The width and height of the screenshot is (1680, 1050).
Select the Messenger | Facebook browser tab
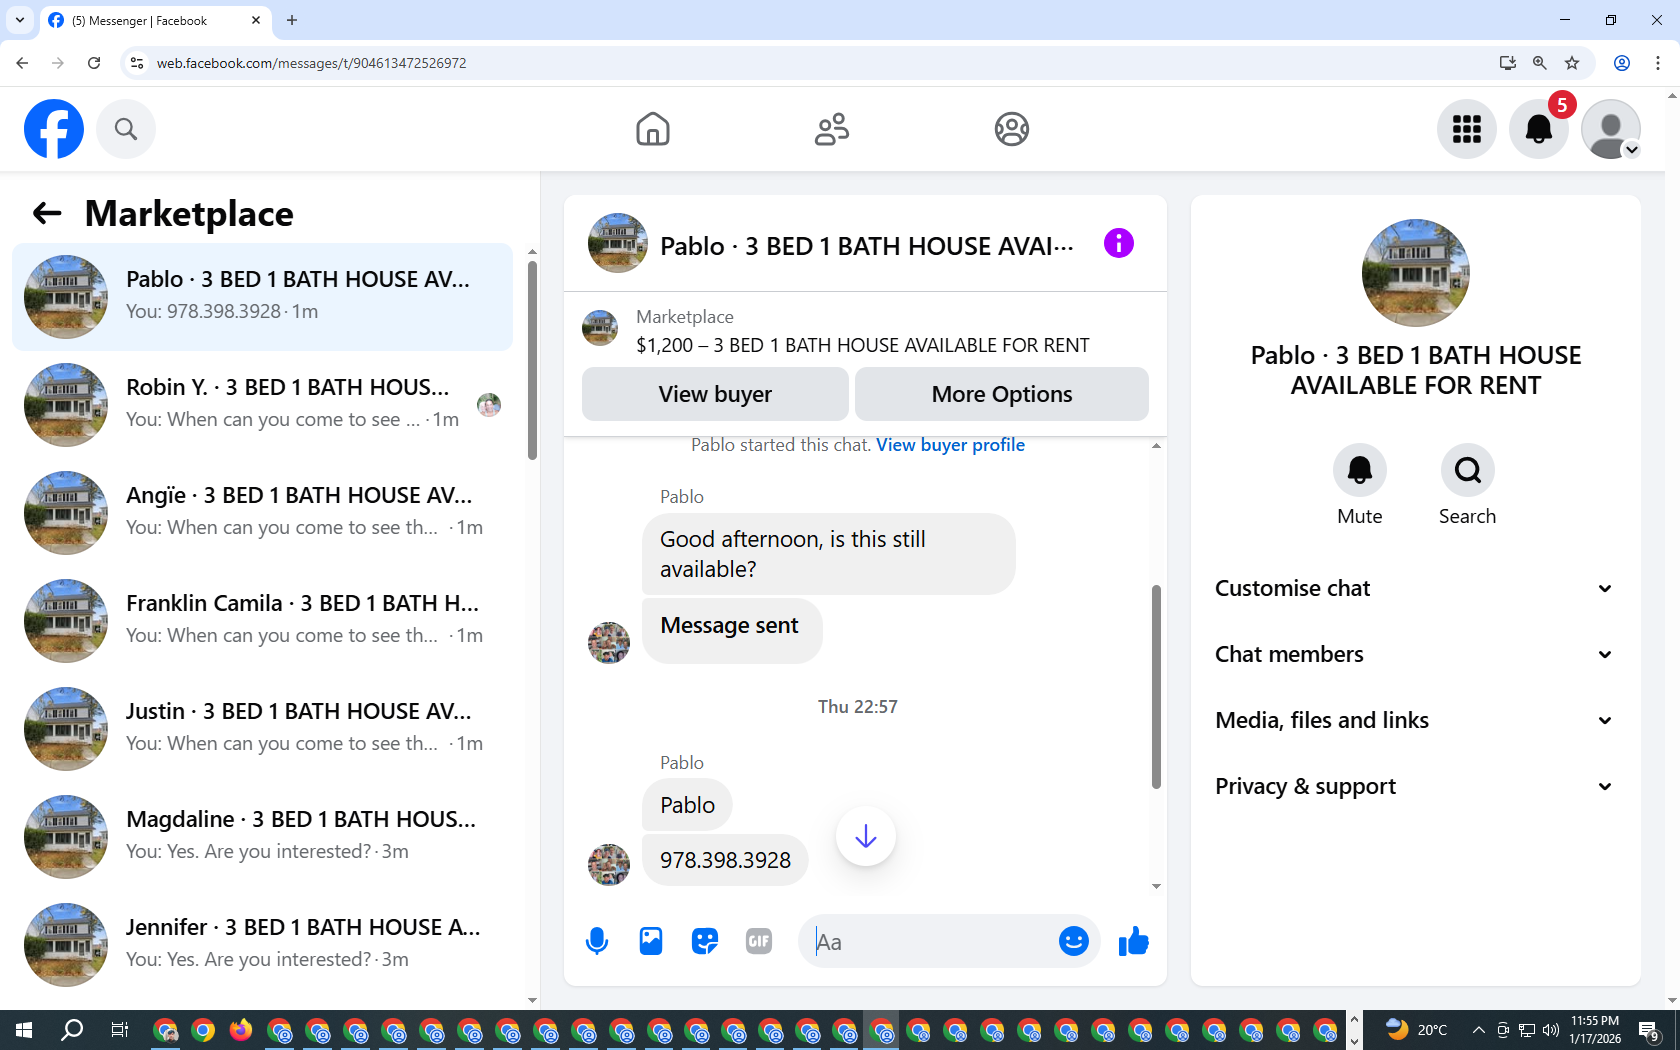[x=155, y=20]
